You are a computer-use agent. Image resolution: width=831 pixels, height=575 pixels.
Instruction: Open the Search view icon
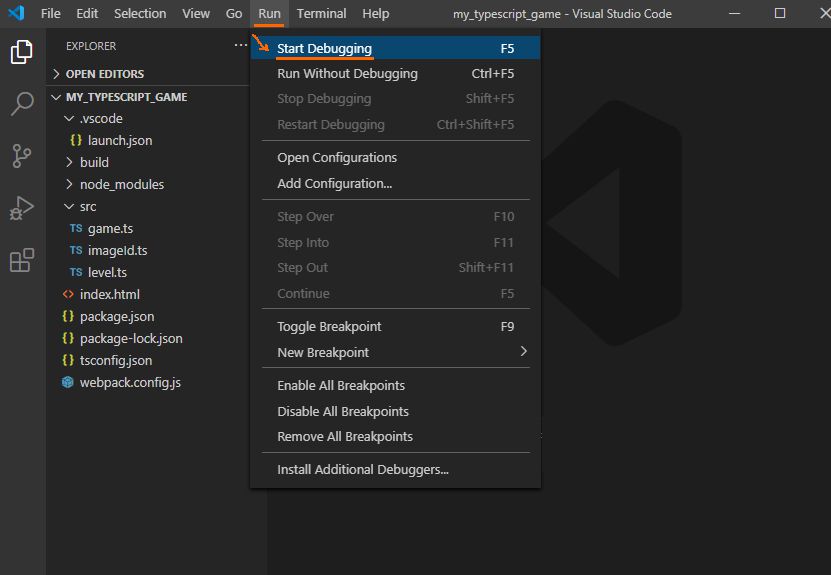[21, 104]
